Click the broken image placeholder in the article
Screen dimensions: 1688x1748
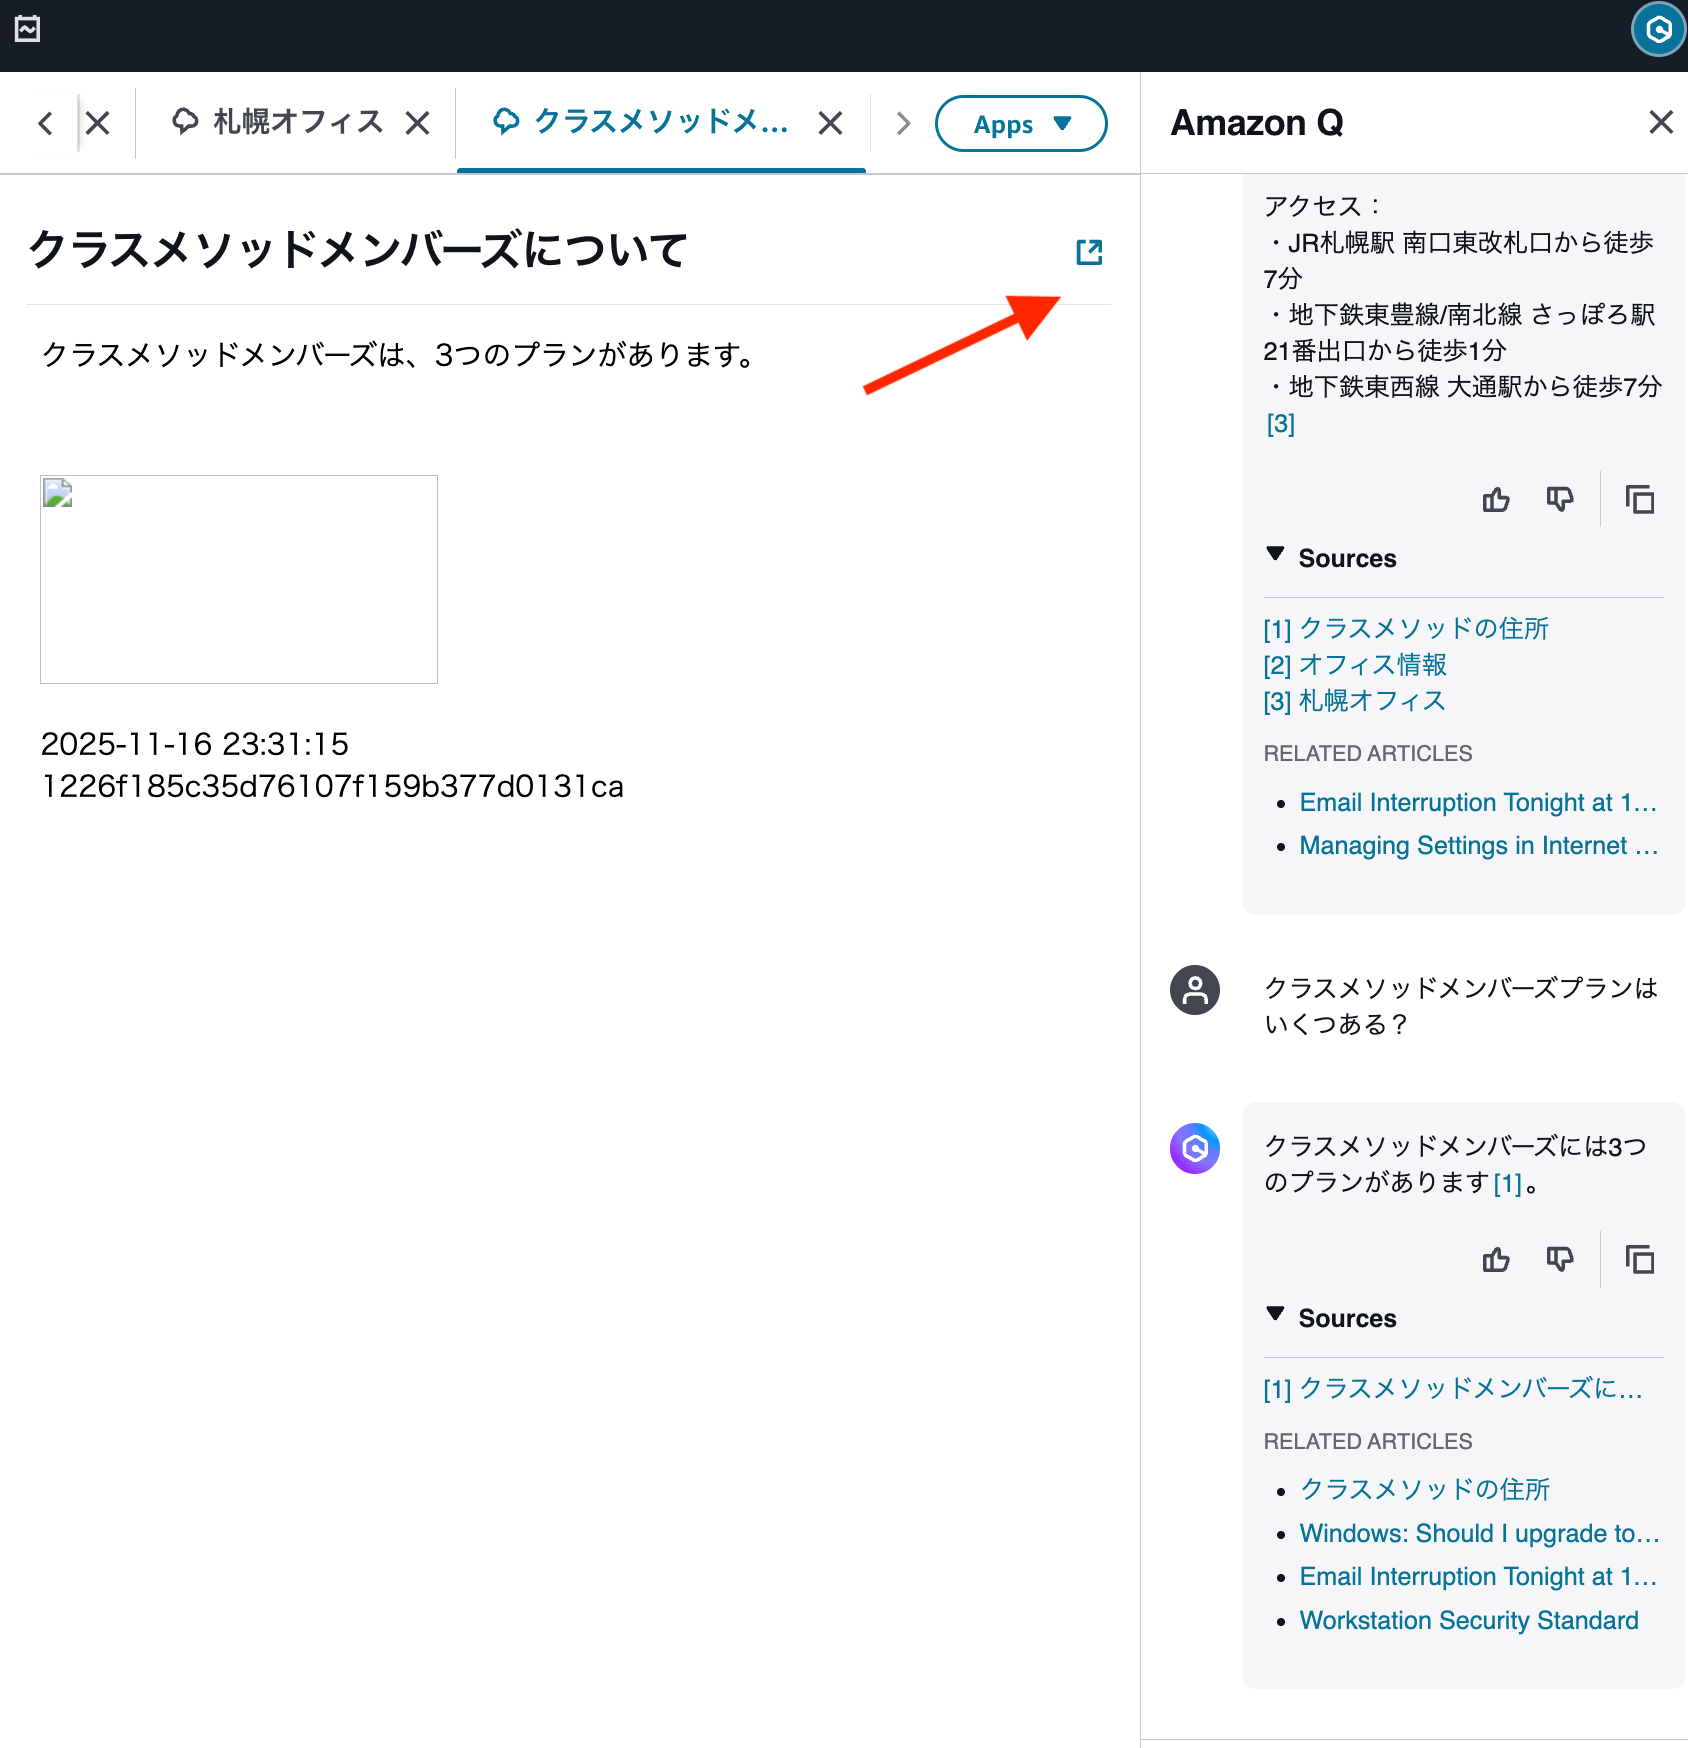coord(239,579)
